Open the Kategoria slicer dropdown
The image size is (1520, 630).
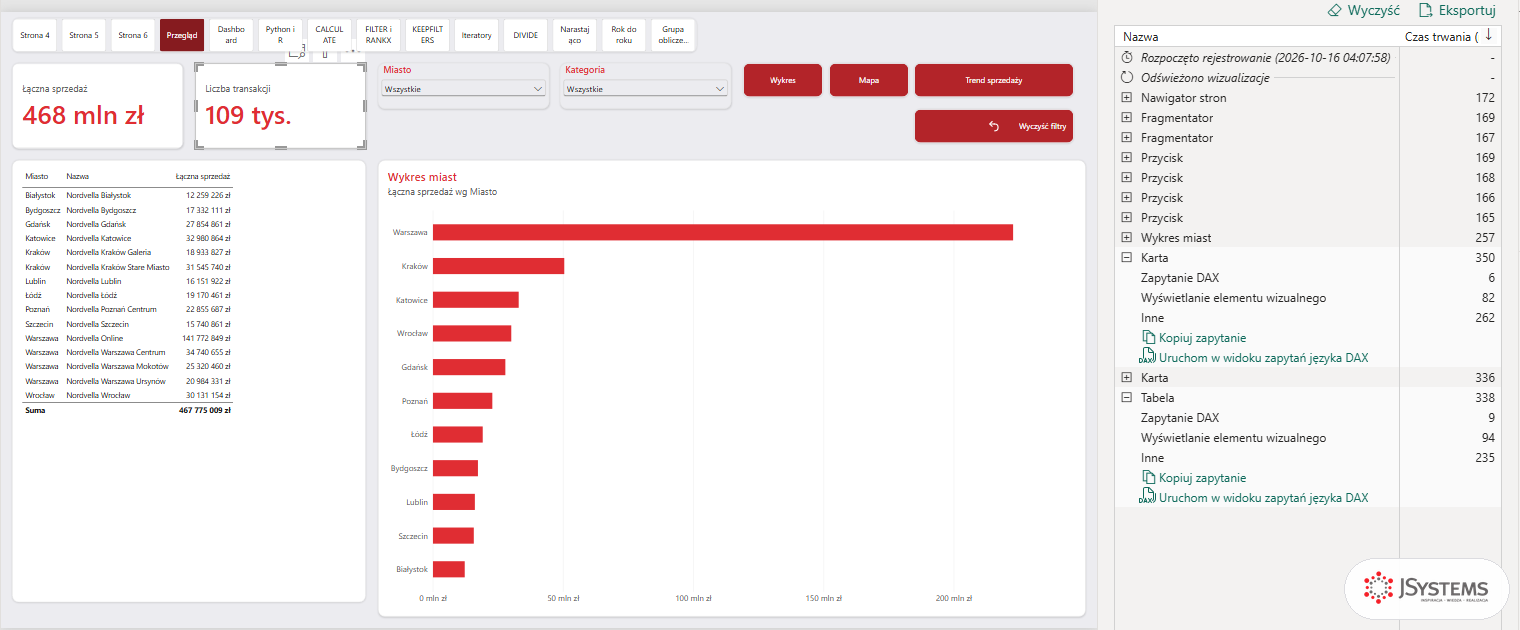point(645,89)
